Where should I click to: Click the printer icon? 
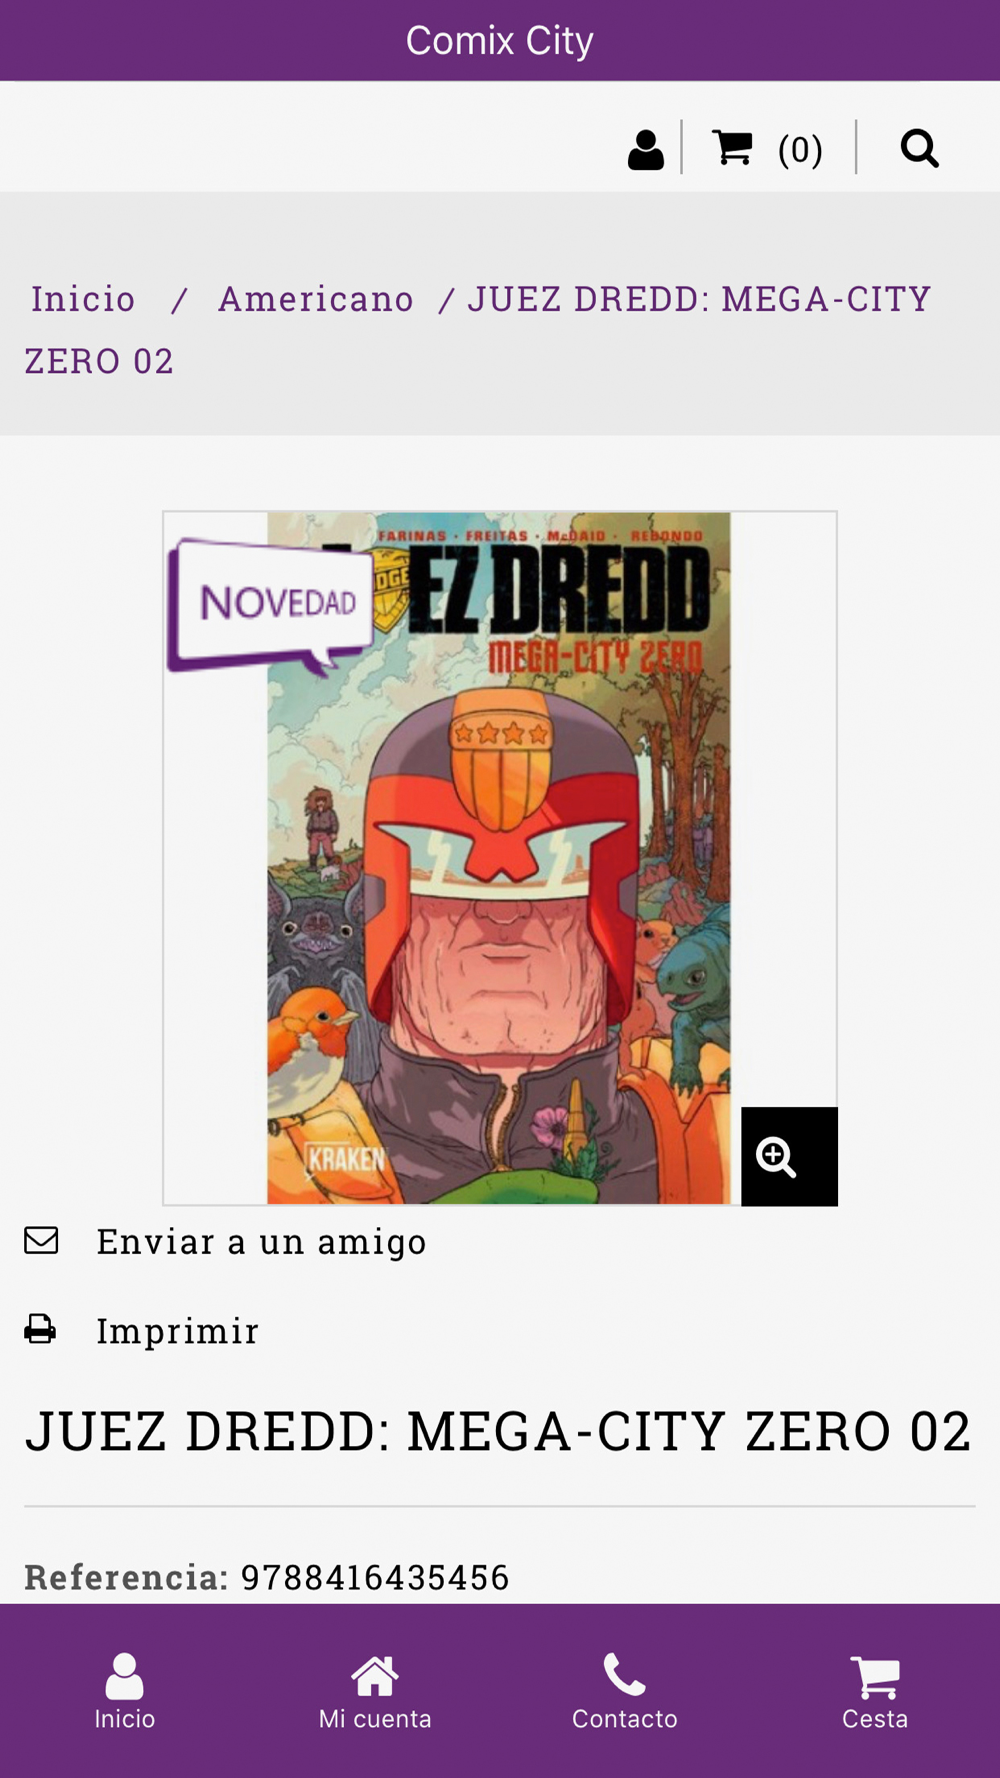pyautogui.click(x=40, y=1329)
